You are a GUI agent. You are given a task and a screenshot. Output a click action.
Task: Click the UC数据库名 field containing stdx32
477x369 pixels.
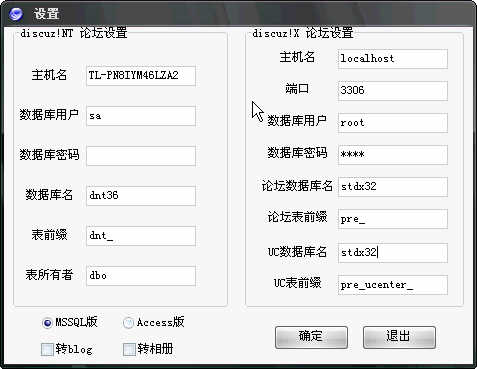click(x=393, y=253)
